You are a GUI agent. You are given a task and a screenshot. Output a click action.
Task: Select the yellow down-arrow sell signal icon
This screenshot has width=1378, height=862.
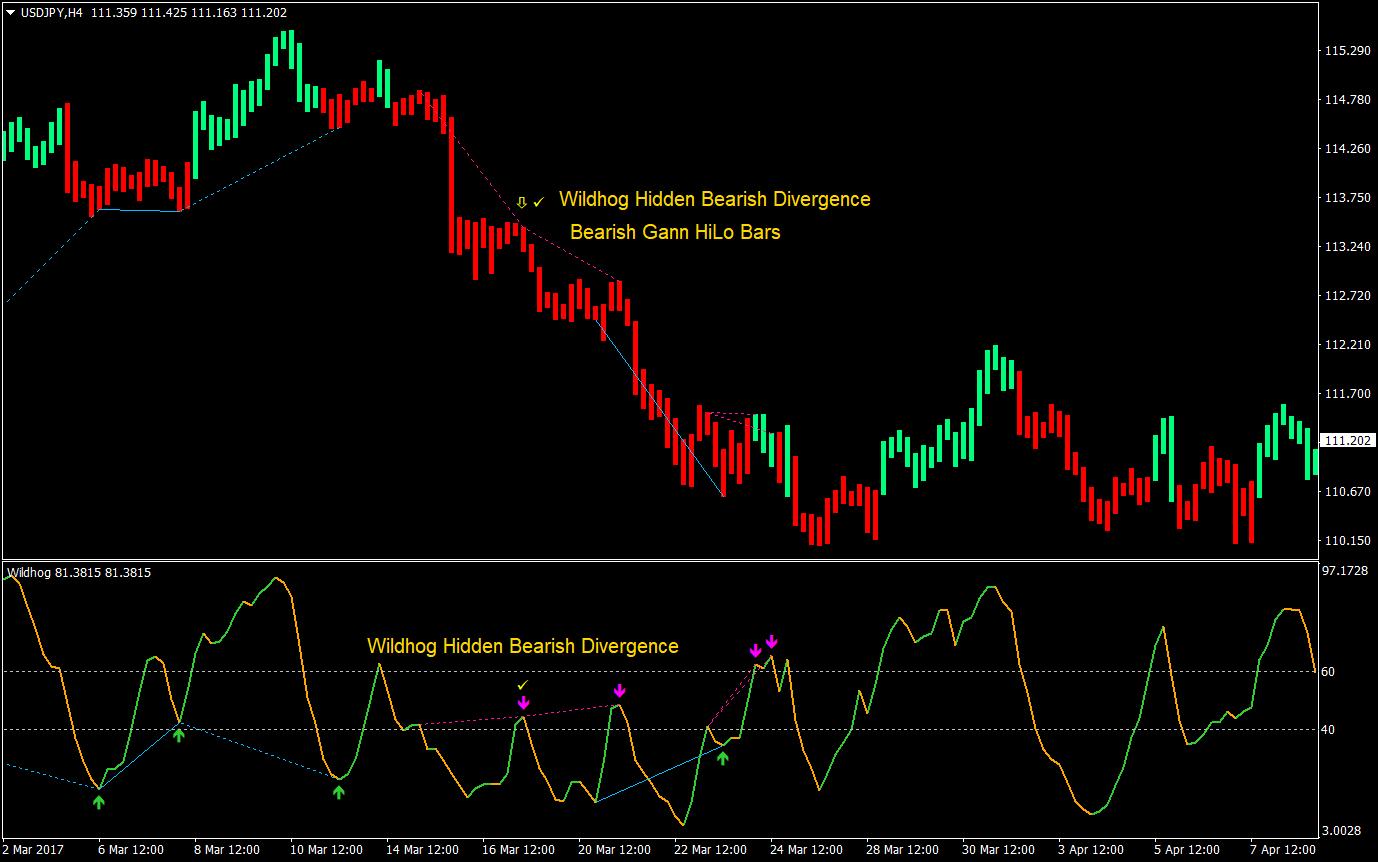click(521, 201)
